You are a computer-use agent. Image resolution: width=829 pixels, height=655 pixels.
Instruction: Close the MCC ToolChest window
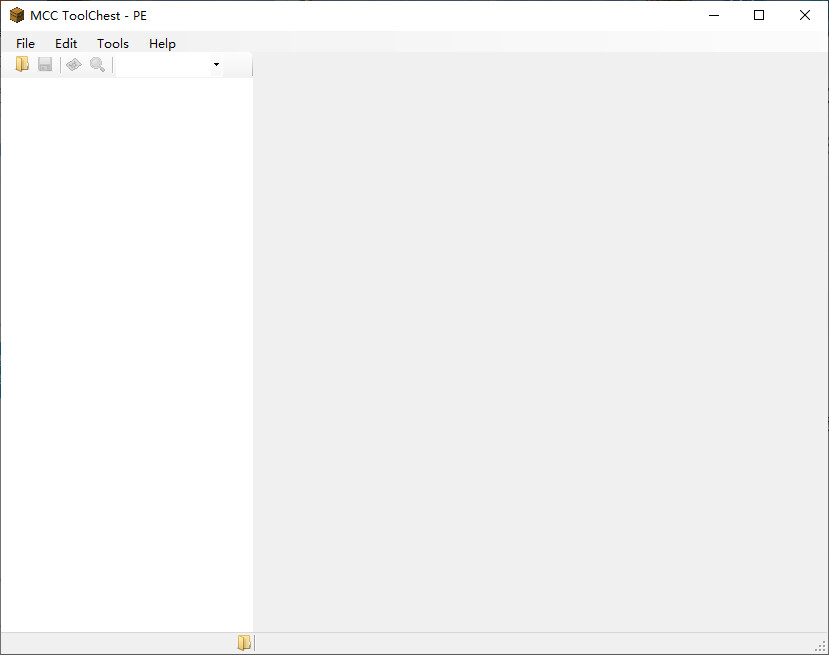click(805, 15)
